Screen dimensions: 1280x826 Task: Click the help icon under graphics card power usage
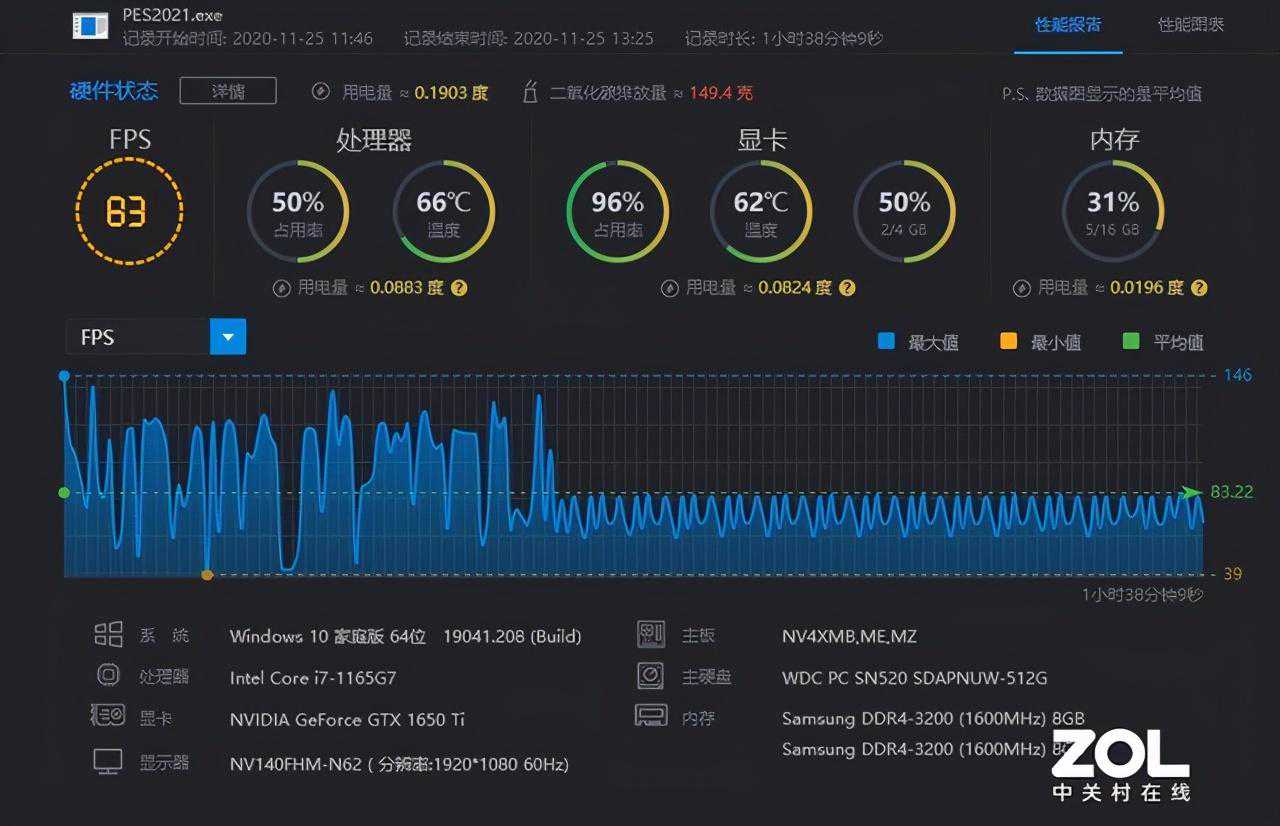847,288
